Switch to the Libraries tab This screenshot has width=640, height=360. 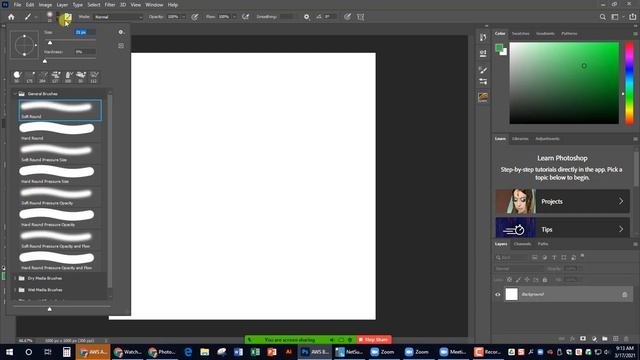[x=520, y=139]
